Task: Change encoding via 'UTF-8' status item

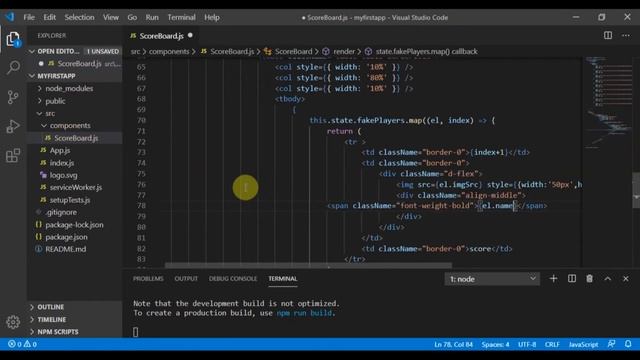Action: point(527,344)
